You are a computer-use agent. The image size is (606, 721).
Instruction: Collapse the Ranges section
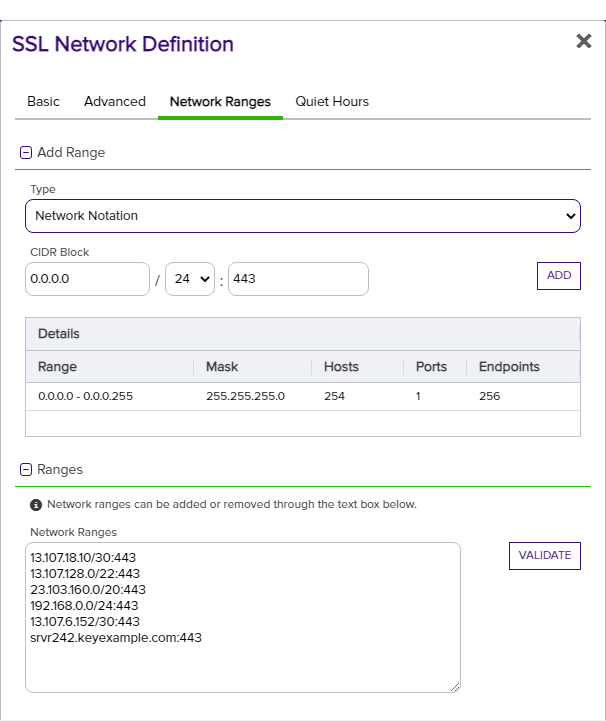point(26,469)
